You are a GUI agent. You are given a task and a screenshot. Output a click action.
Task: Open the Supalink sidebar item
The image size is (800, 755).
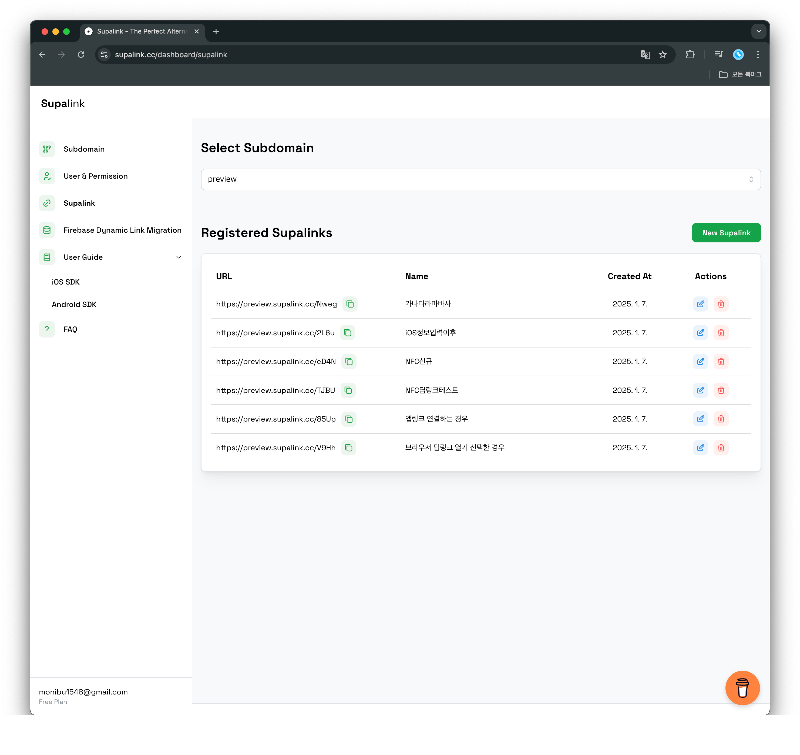79,203
